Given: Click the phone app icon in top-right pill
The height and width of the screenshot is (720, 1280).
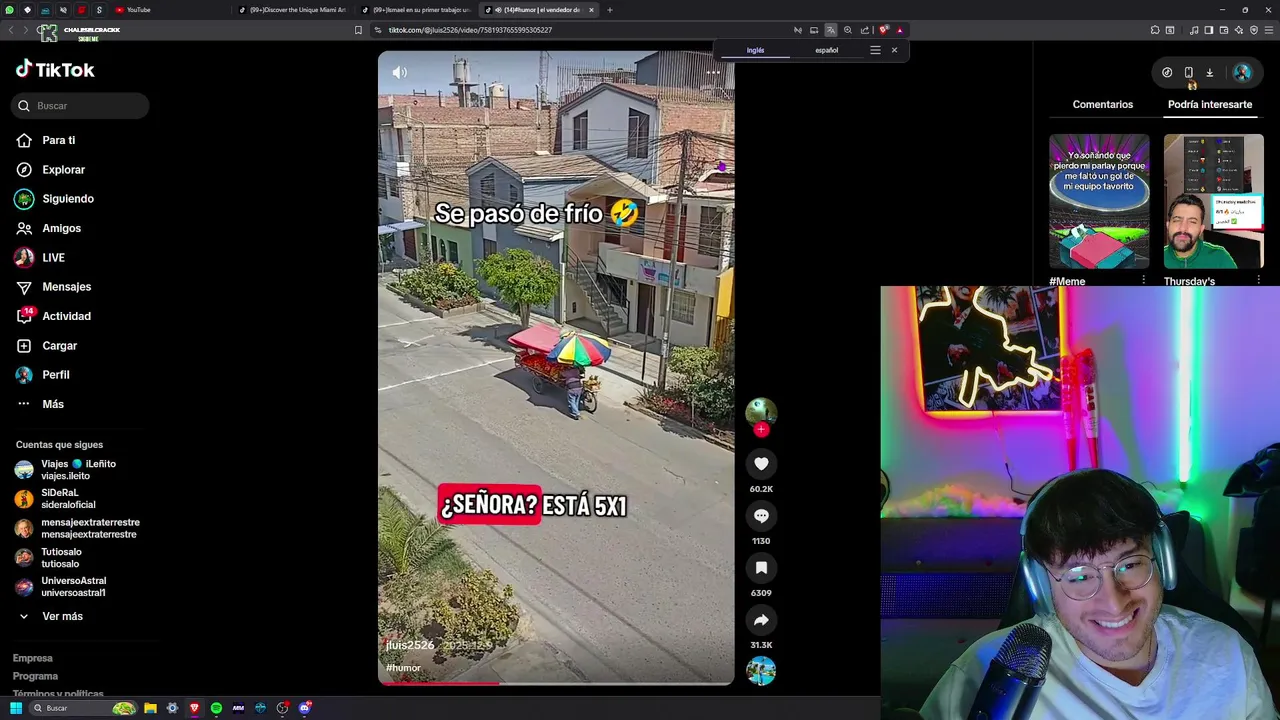Looking at the screenshot, I should 1188,72.
